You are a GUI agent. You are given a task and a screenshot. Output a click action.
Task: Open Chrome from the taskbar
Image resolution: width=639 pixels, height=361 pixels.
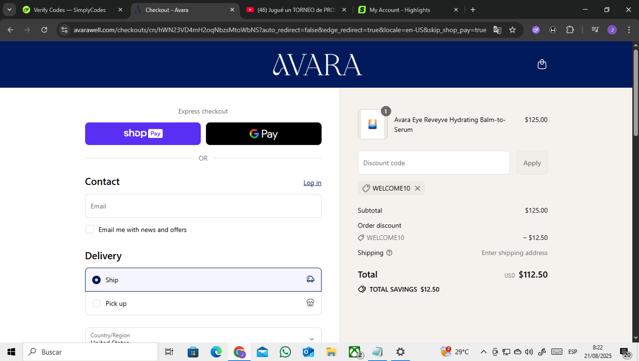tap(239, 352)
